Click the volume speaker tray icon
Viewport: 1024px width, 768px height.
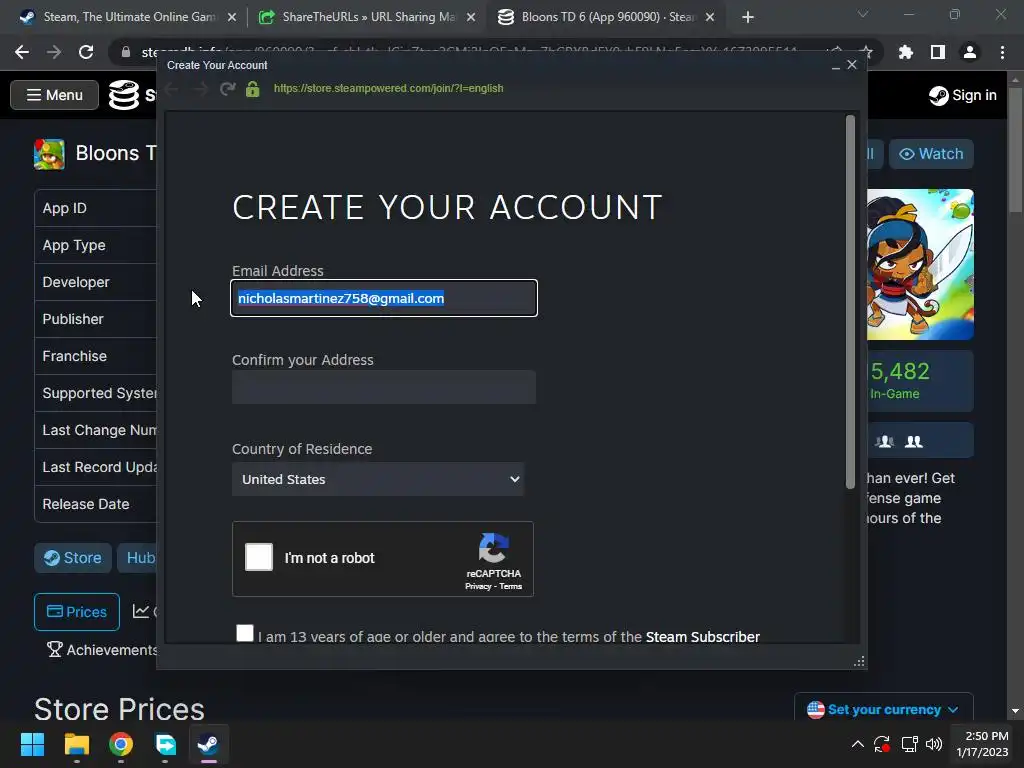coord(934,744)
